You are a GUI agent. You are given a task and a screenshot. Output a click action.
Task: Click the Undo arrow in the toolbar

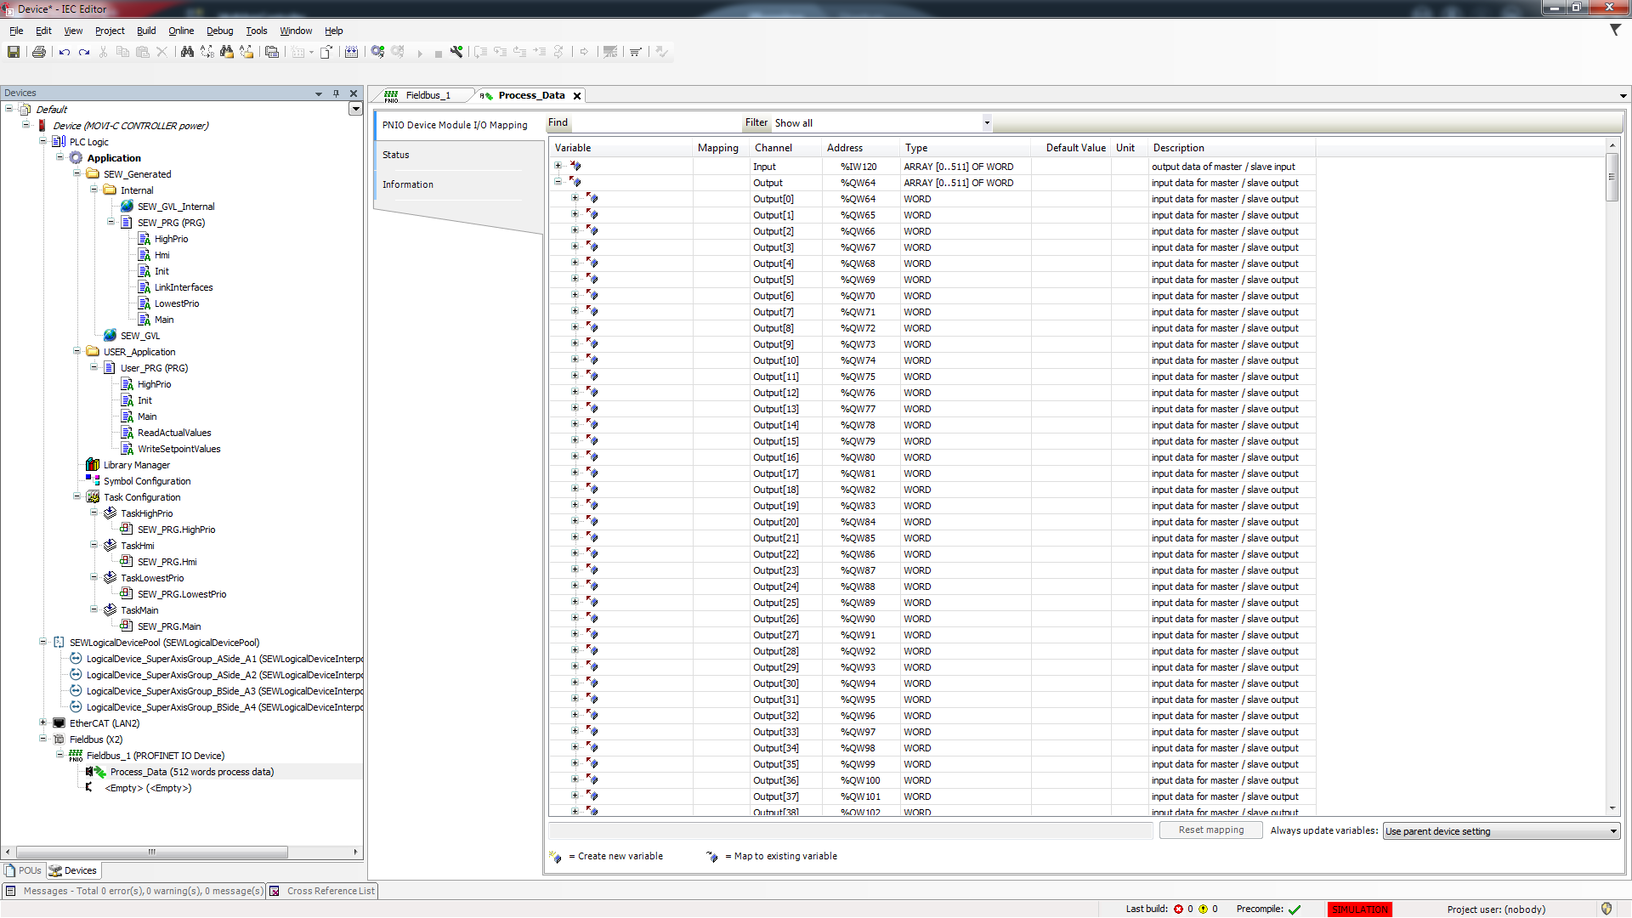point(64,52)
